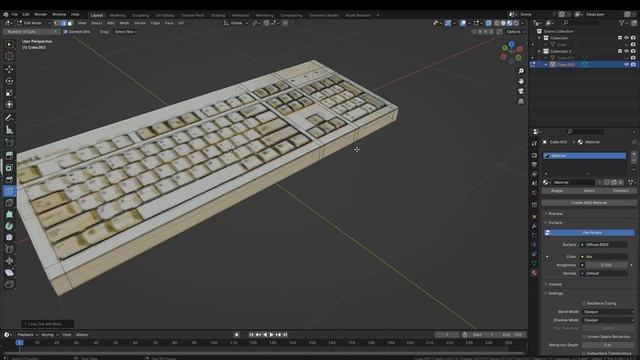Open the Surface Diffuse BSDF dropdown
This screenshot has width=640, height=360.
pos(604,244)
